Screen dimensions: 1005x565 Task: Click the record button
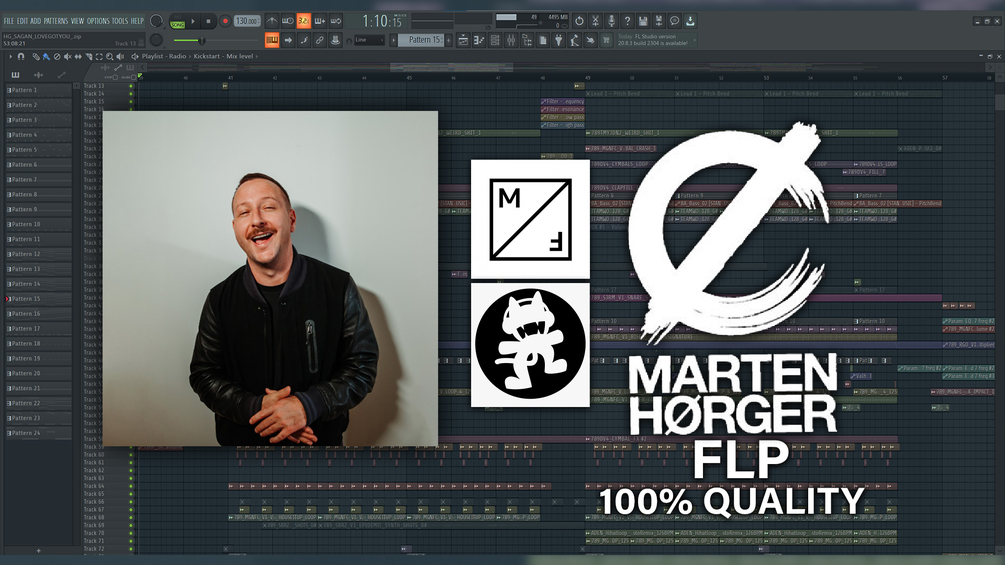pyautogui.click(x=225, y=21)
